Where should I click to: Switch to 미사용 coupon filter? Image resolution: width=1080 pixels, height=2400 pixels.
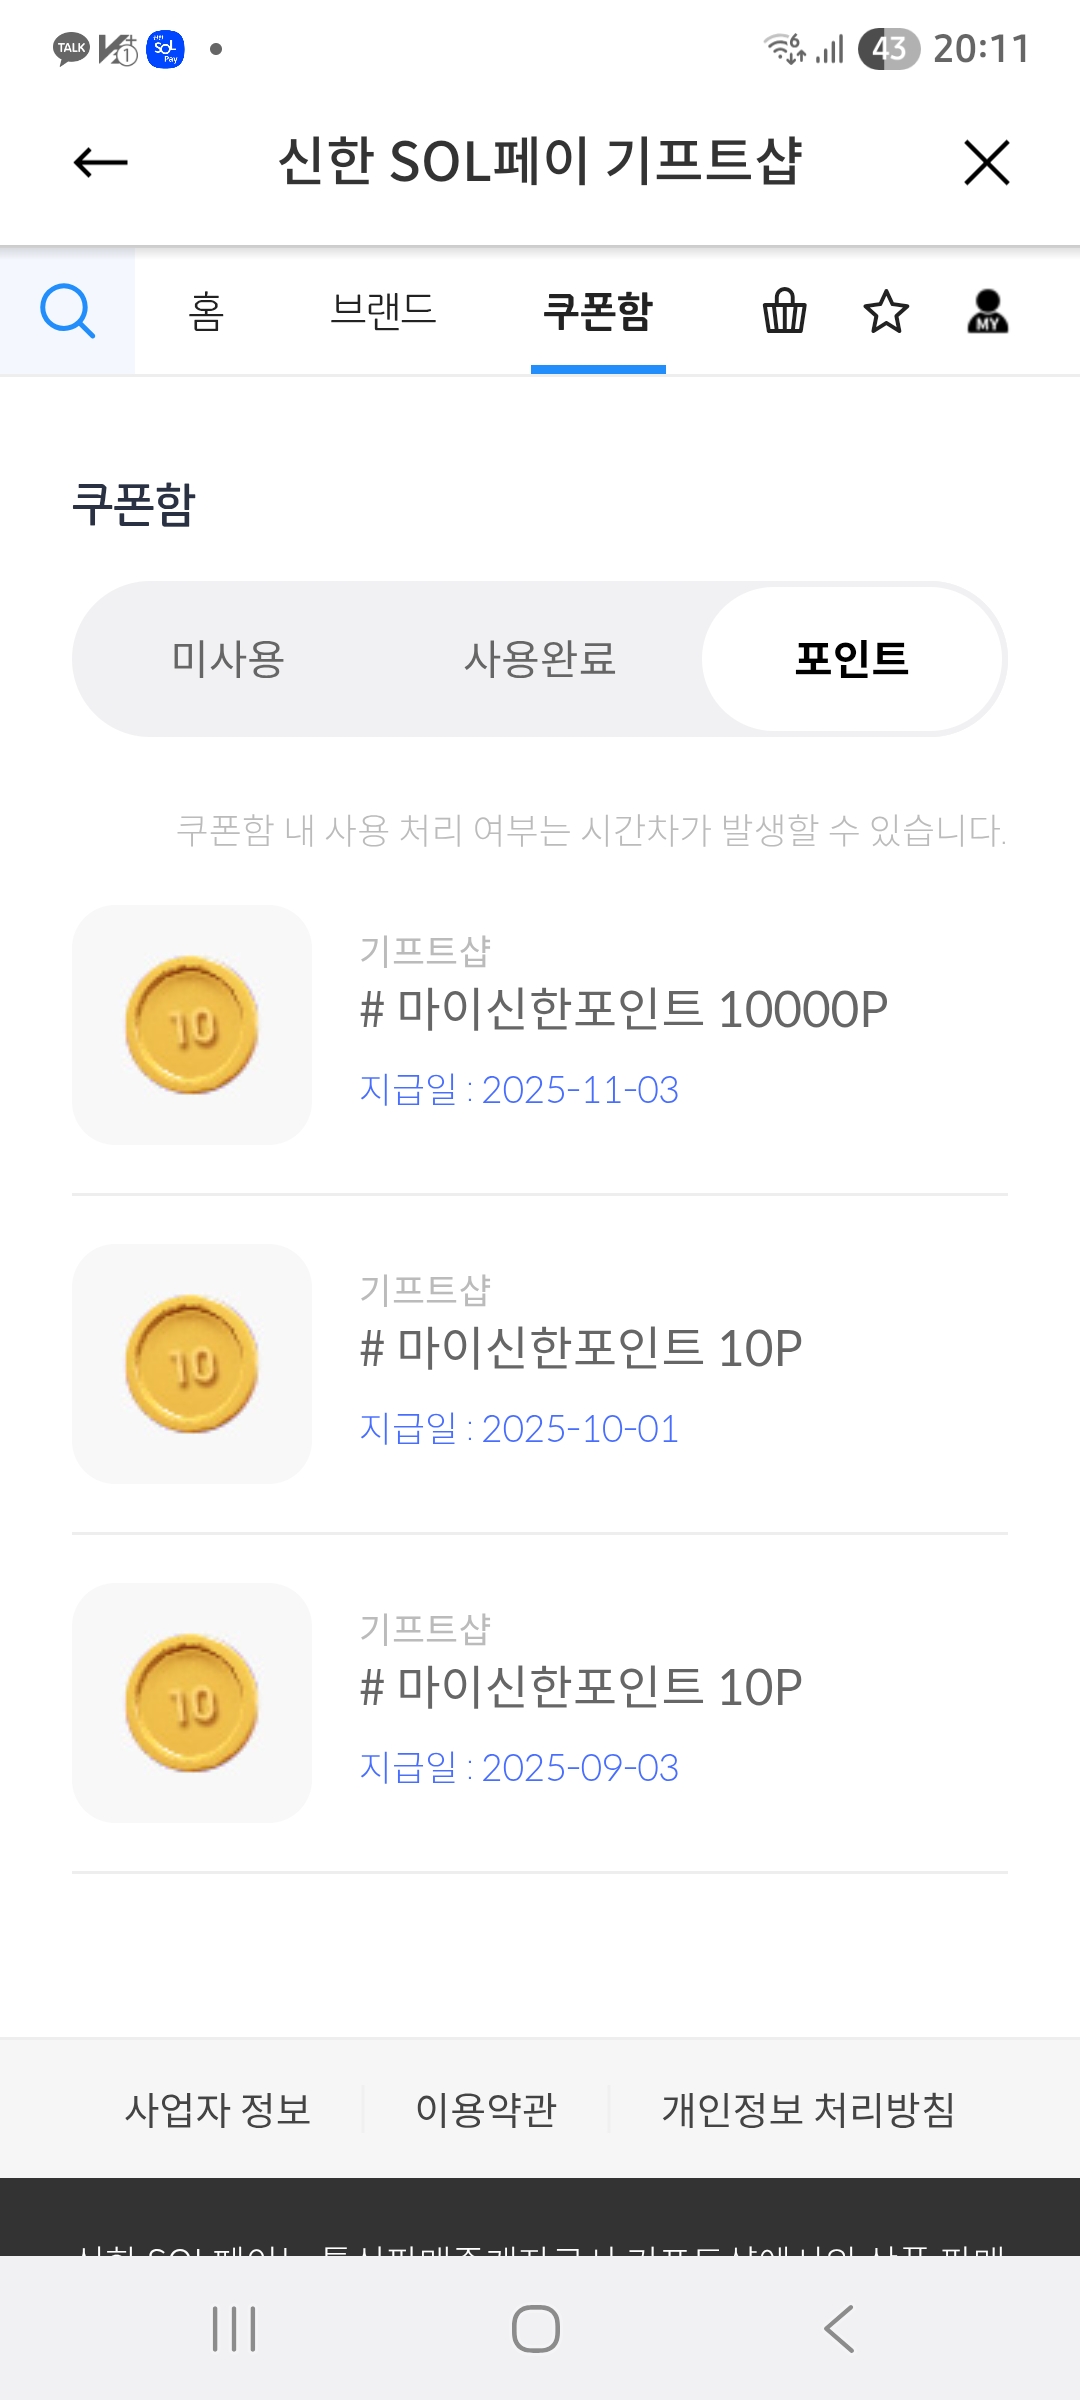(x=228, y=659)
